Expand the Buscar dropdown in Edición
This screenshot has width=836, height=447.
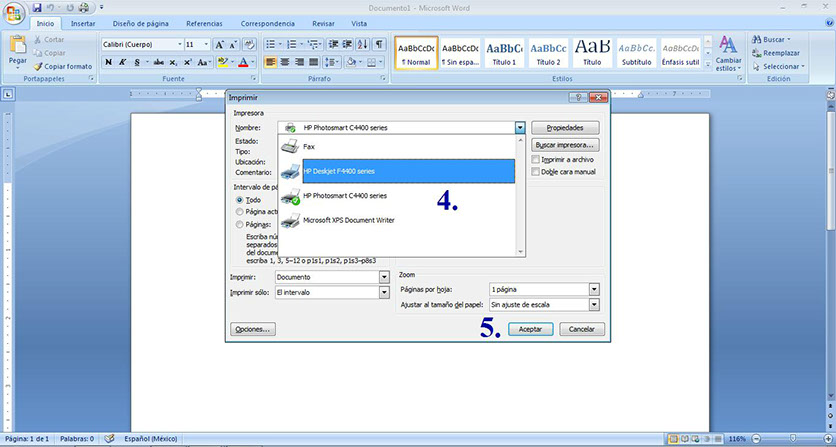tap(789, 39)
